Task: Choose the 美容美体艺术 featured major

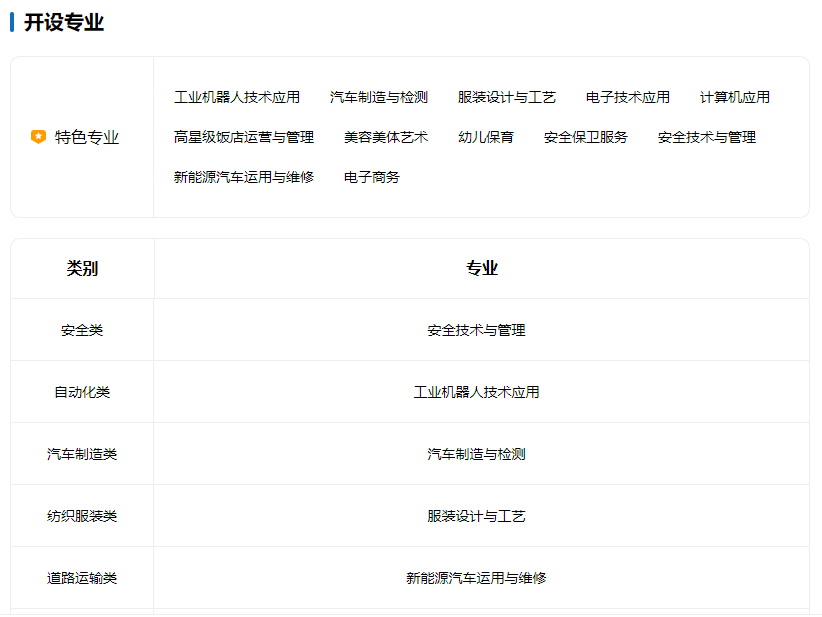Action: [x=386, y=137]
